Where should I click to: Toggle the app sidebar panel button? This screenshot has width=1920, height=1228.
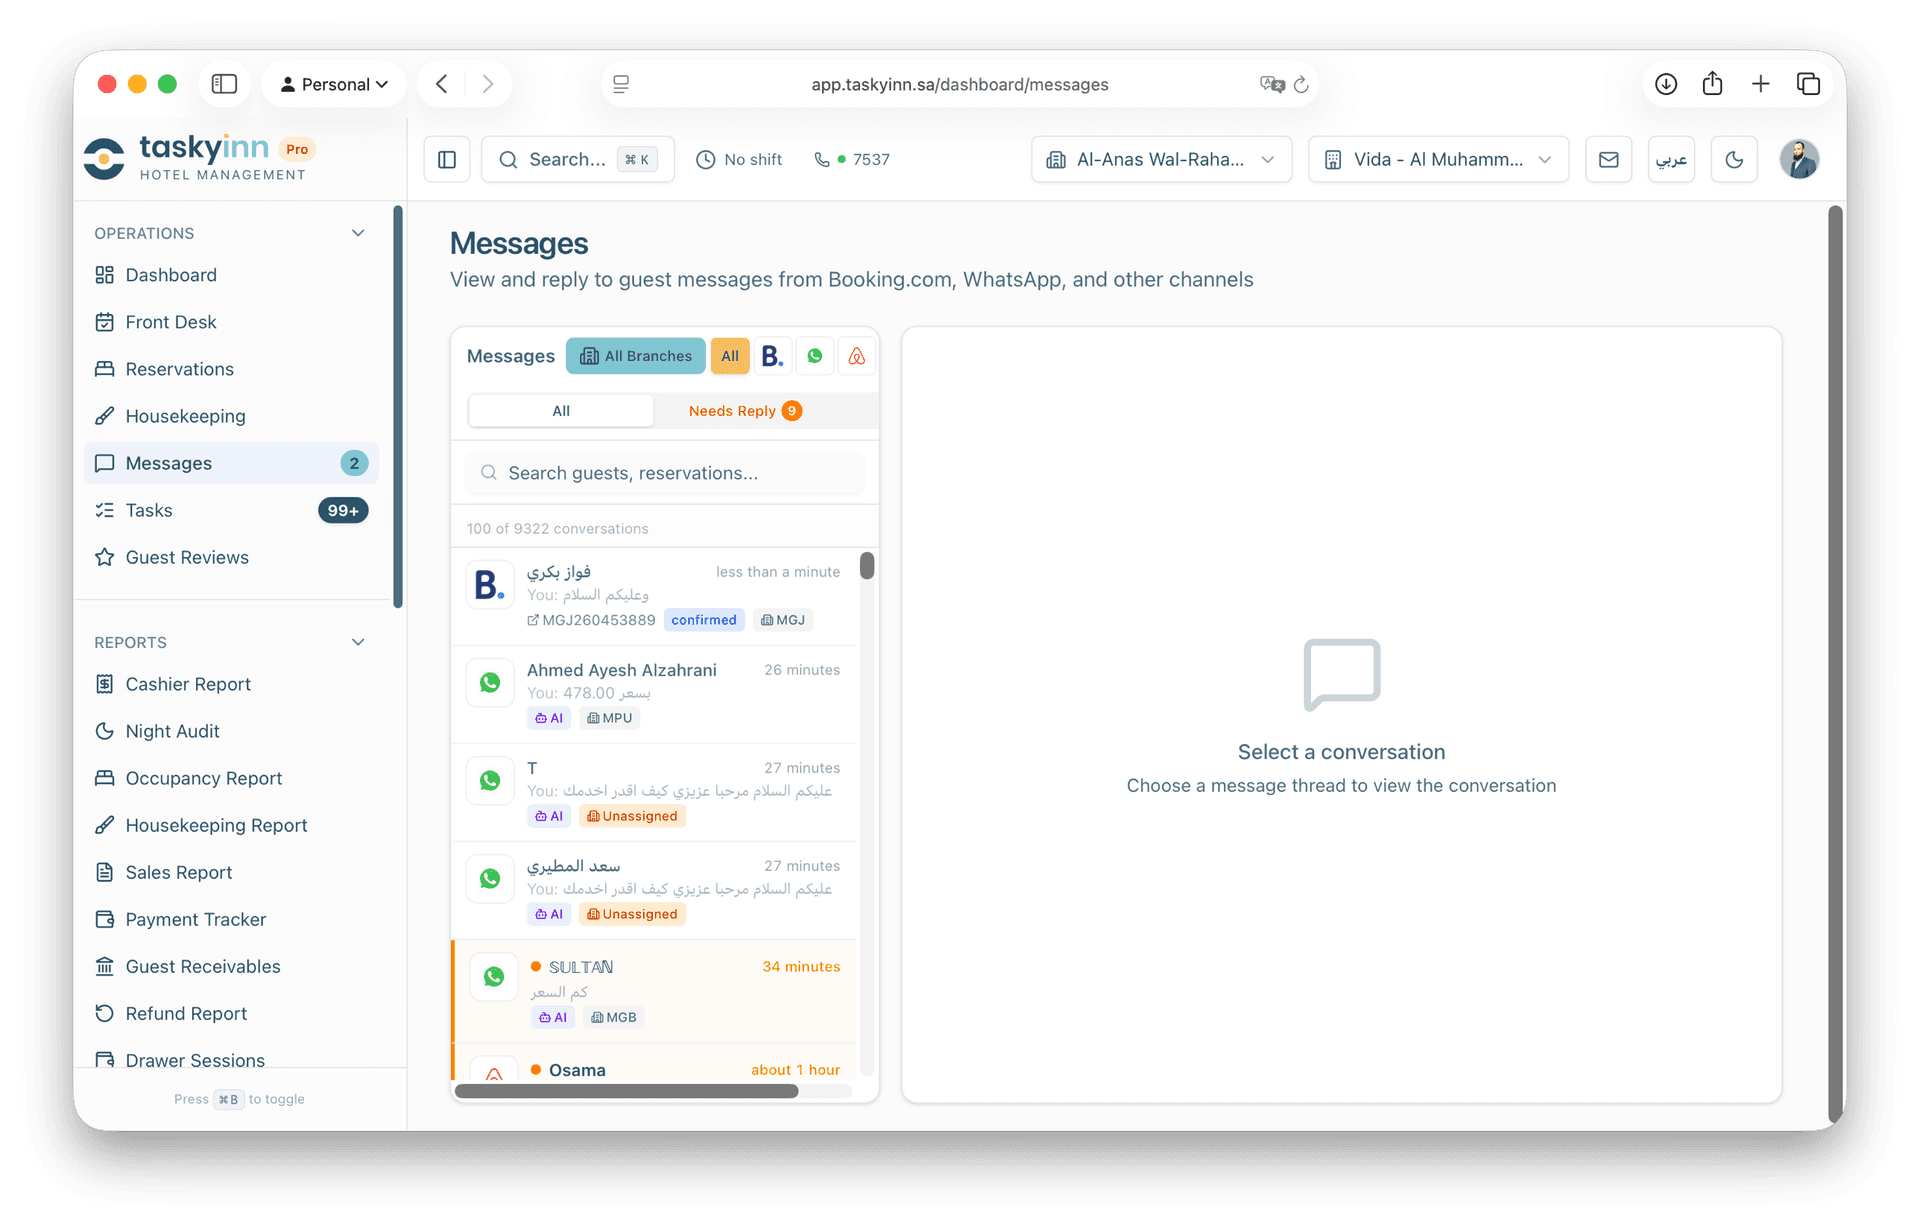(447, 160)
